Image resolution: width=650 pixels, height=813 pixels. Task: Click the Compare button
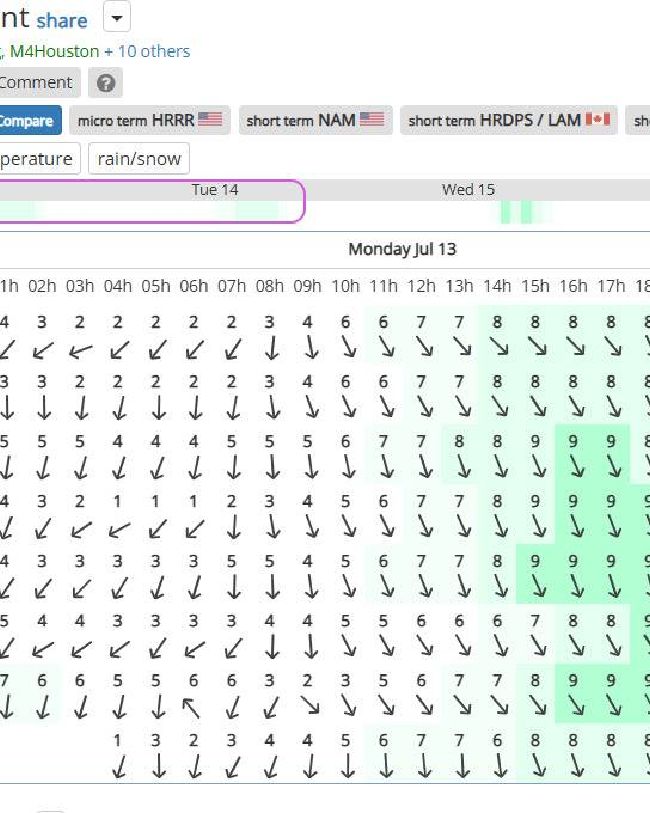coord(29,120)
